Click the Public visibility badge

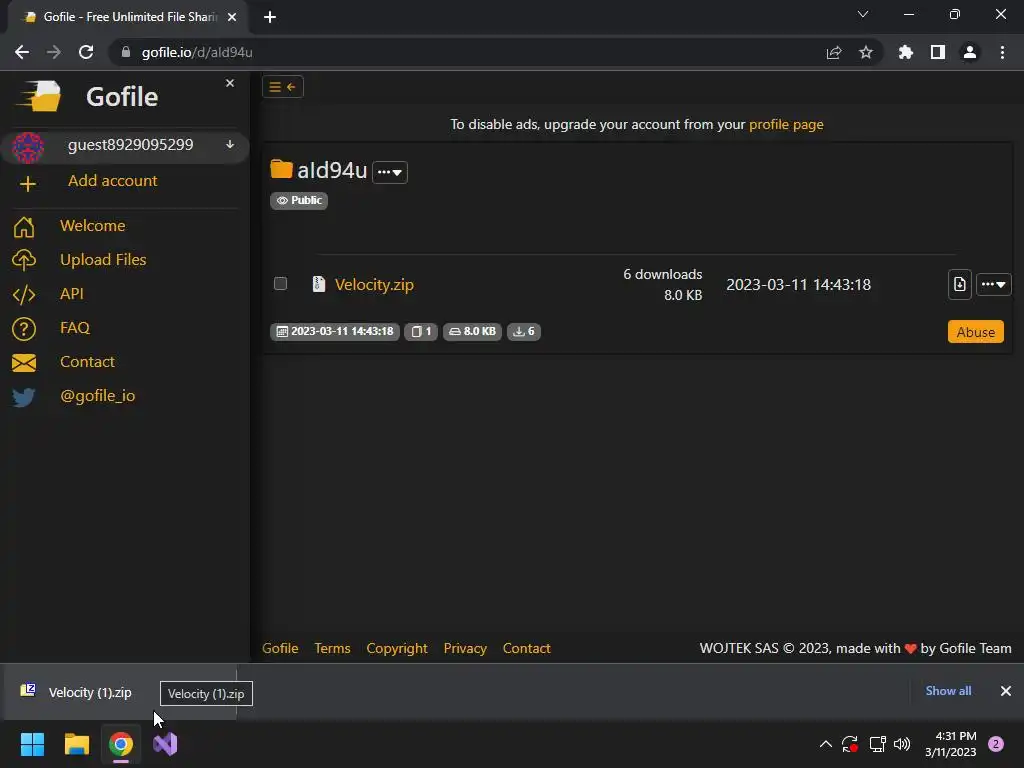pyautogui.click(x=299, y=200)
